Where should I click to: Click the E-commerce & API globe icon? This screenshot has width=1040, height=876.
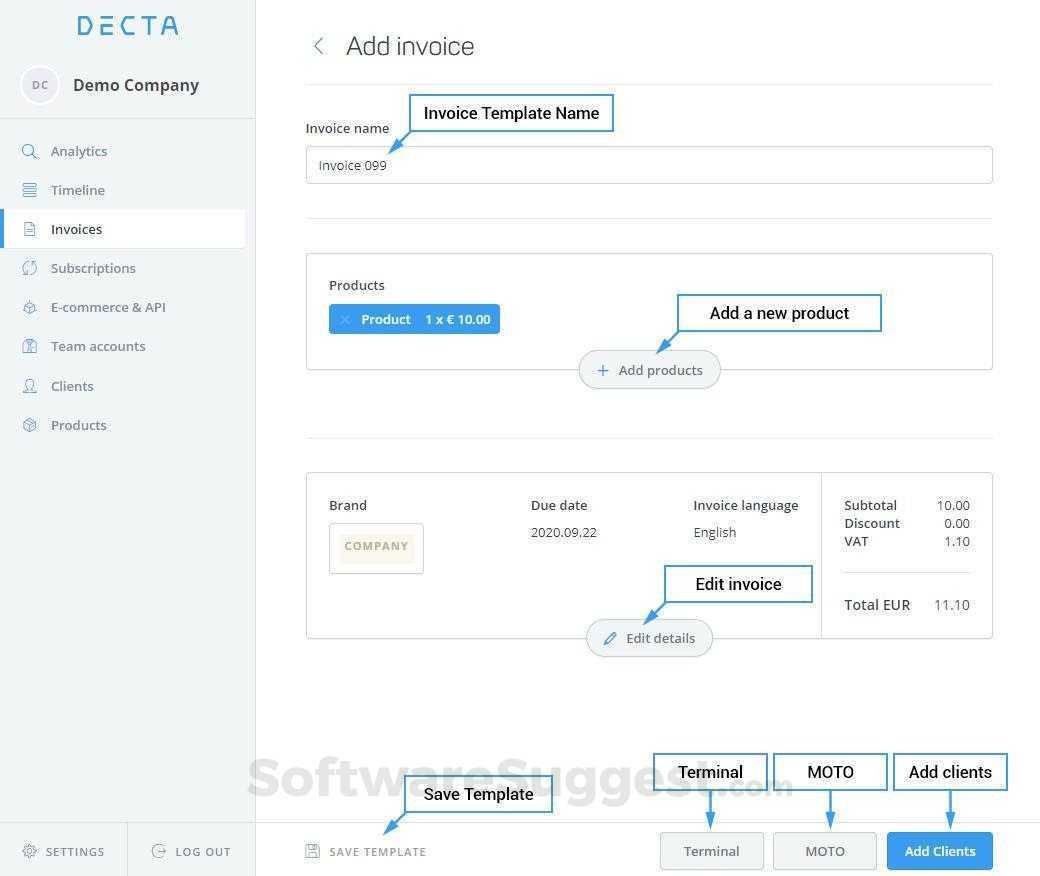point(30,307)
